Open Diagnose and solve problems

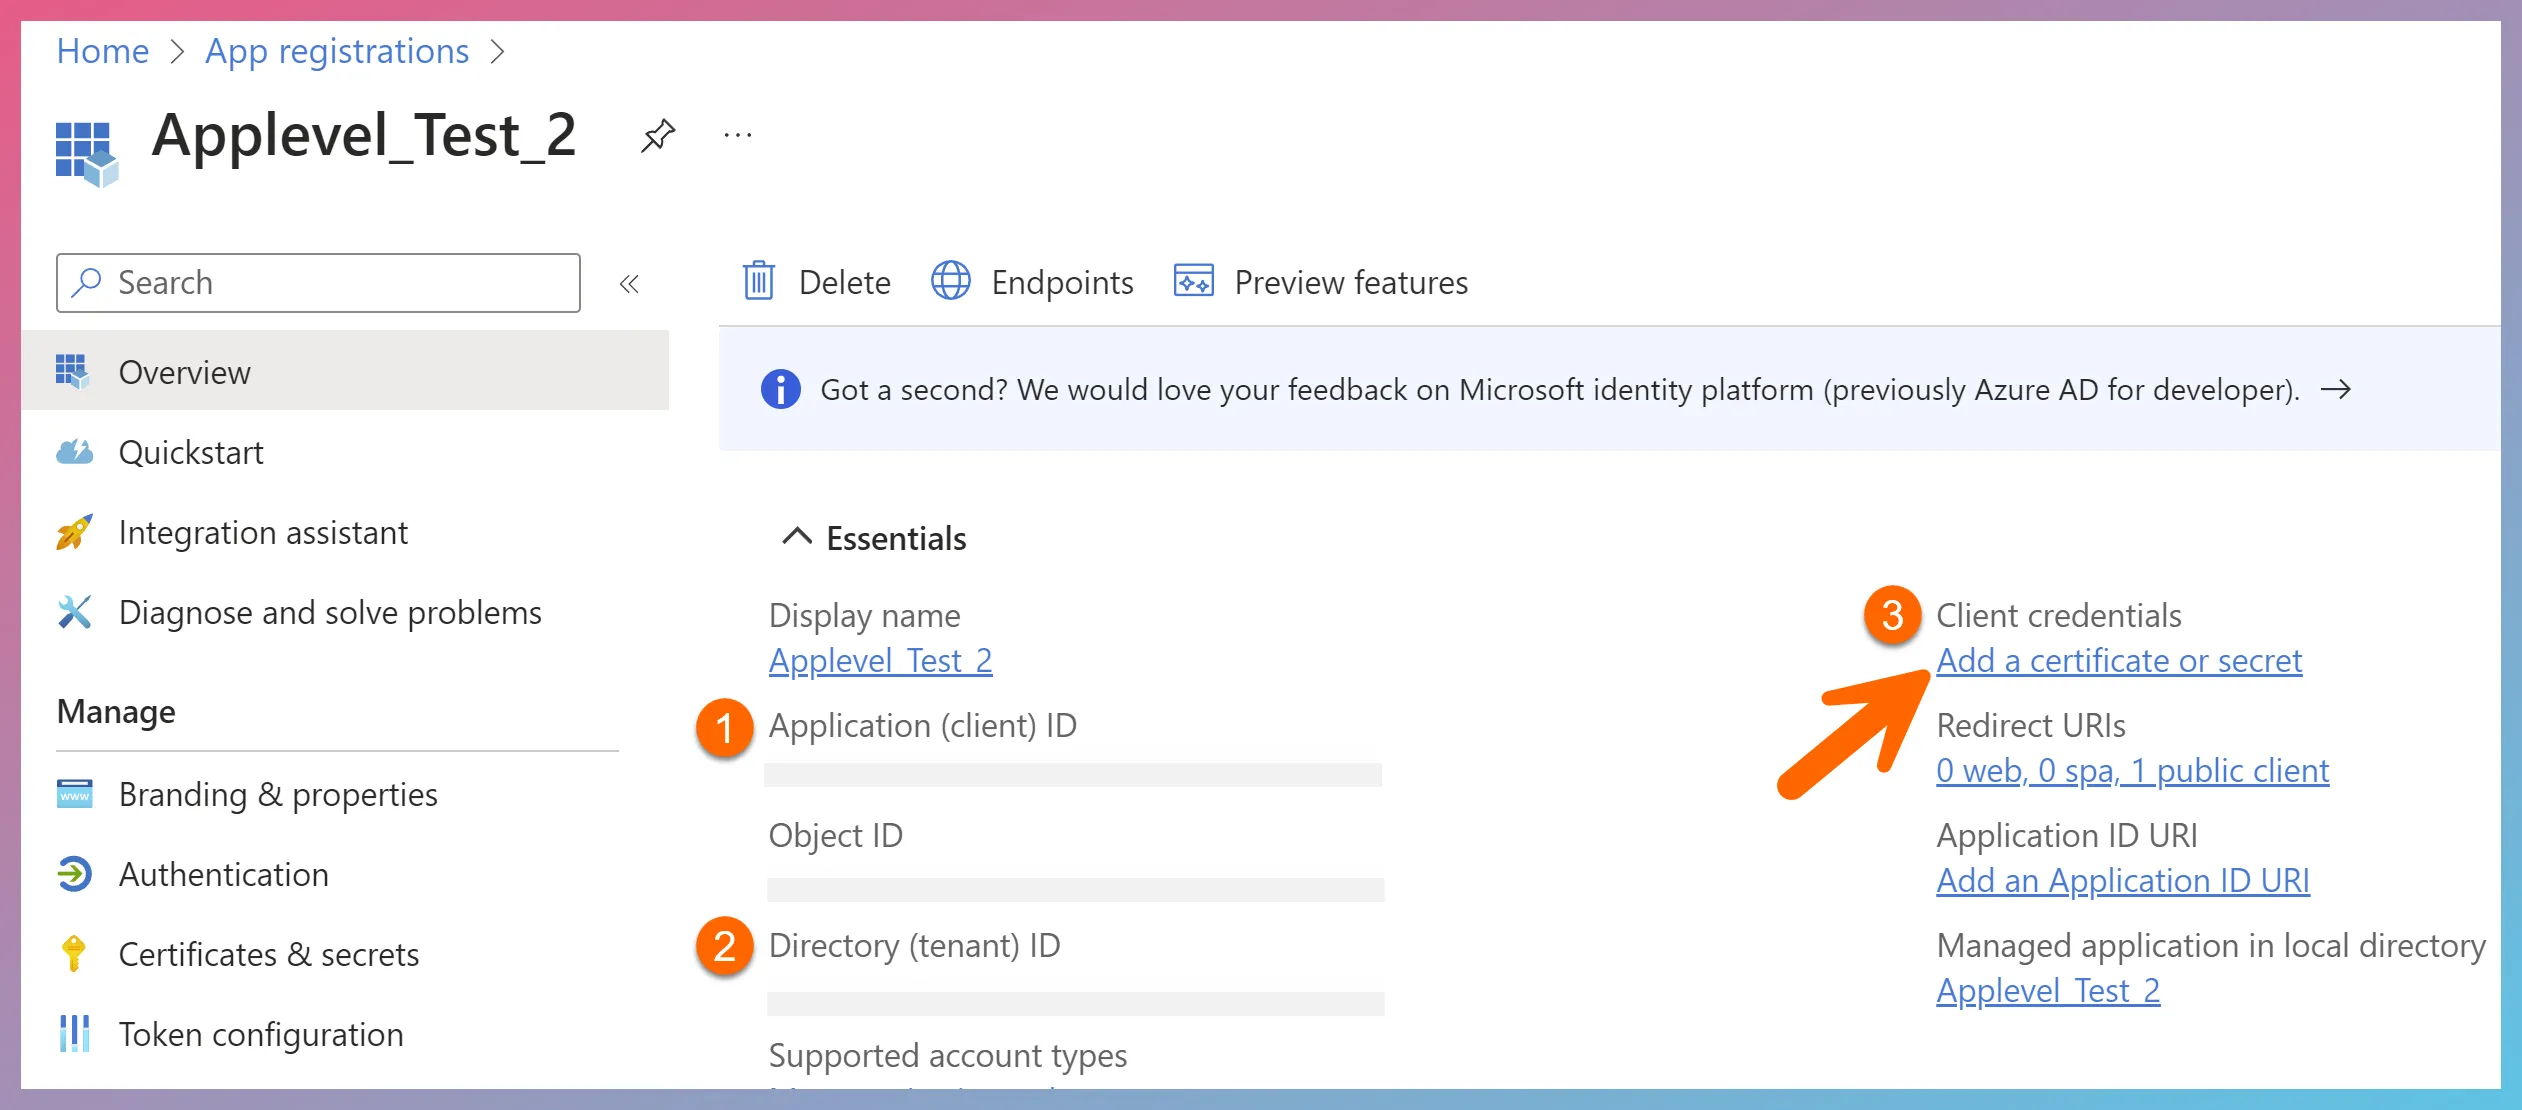(330, 613)
